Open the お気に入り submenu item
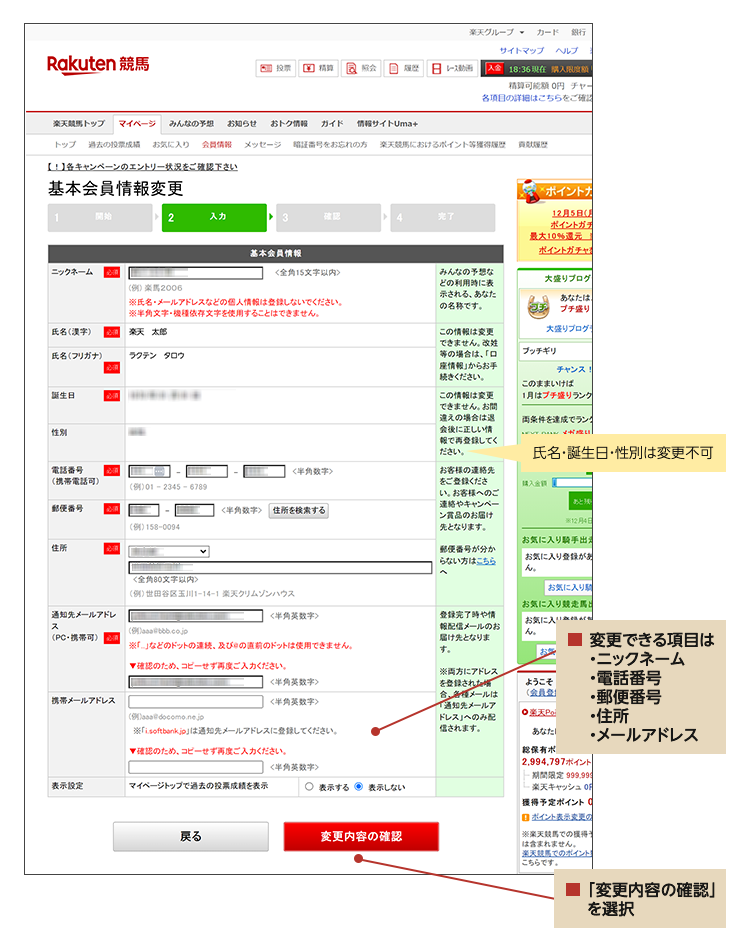750x952 pixels. tap(171, 144)
